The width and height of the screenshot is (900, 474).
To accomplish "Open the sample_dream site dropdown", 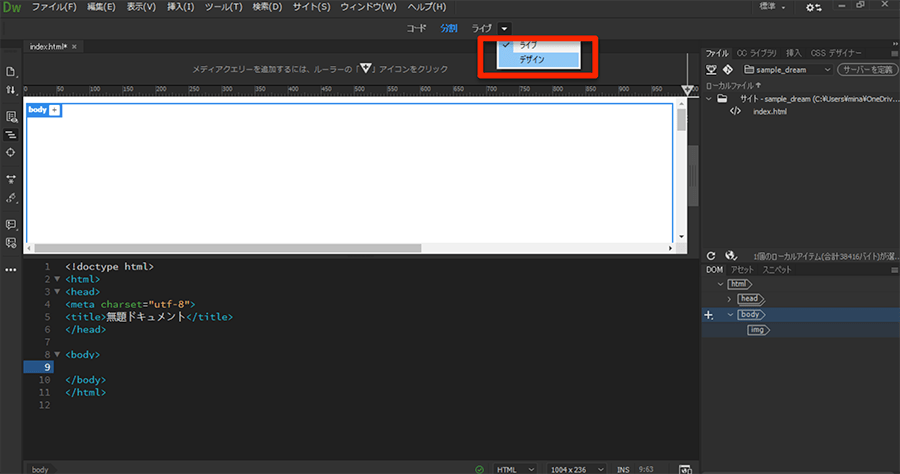I will 788,69.
